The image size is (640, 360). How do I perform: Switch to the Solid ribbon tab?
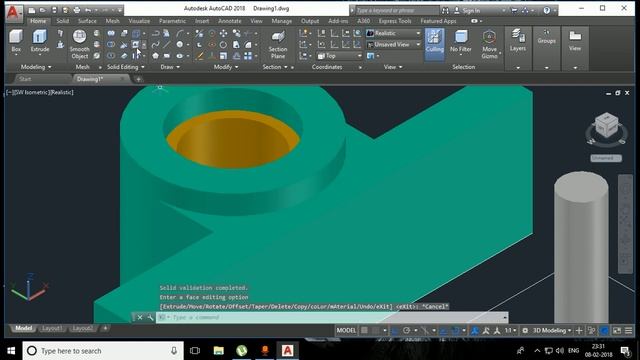[62, 21]
